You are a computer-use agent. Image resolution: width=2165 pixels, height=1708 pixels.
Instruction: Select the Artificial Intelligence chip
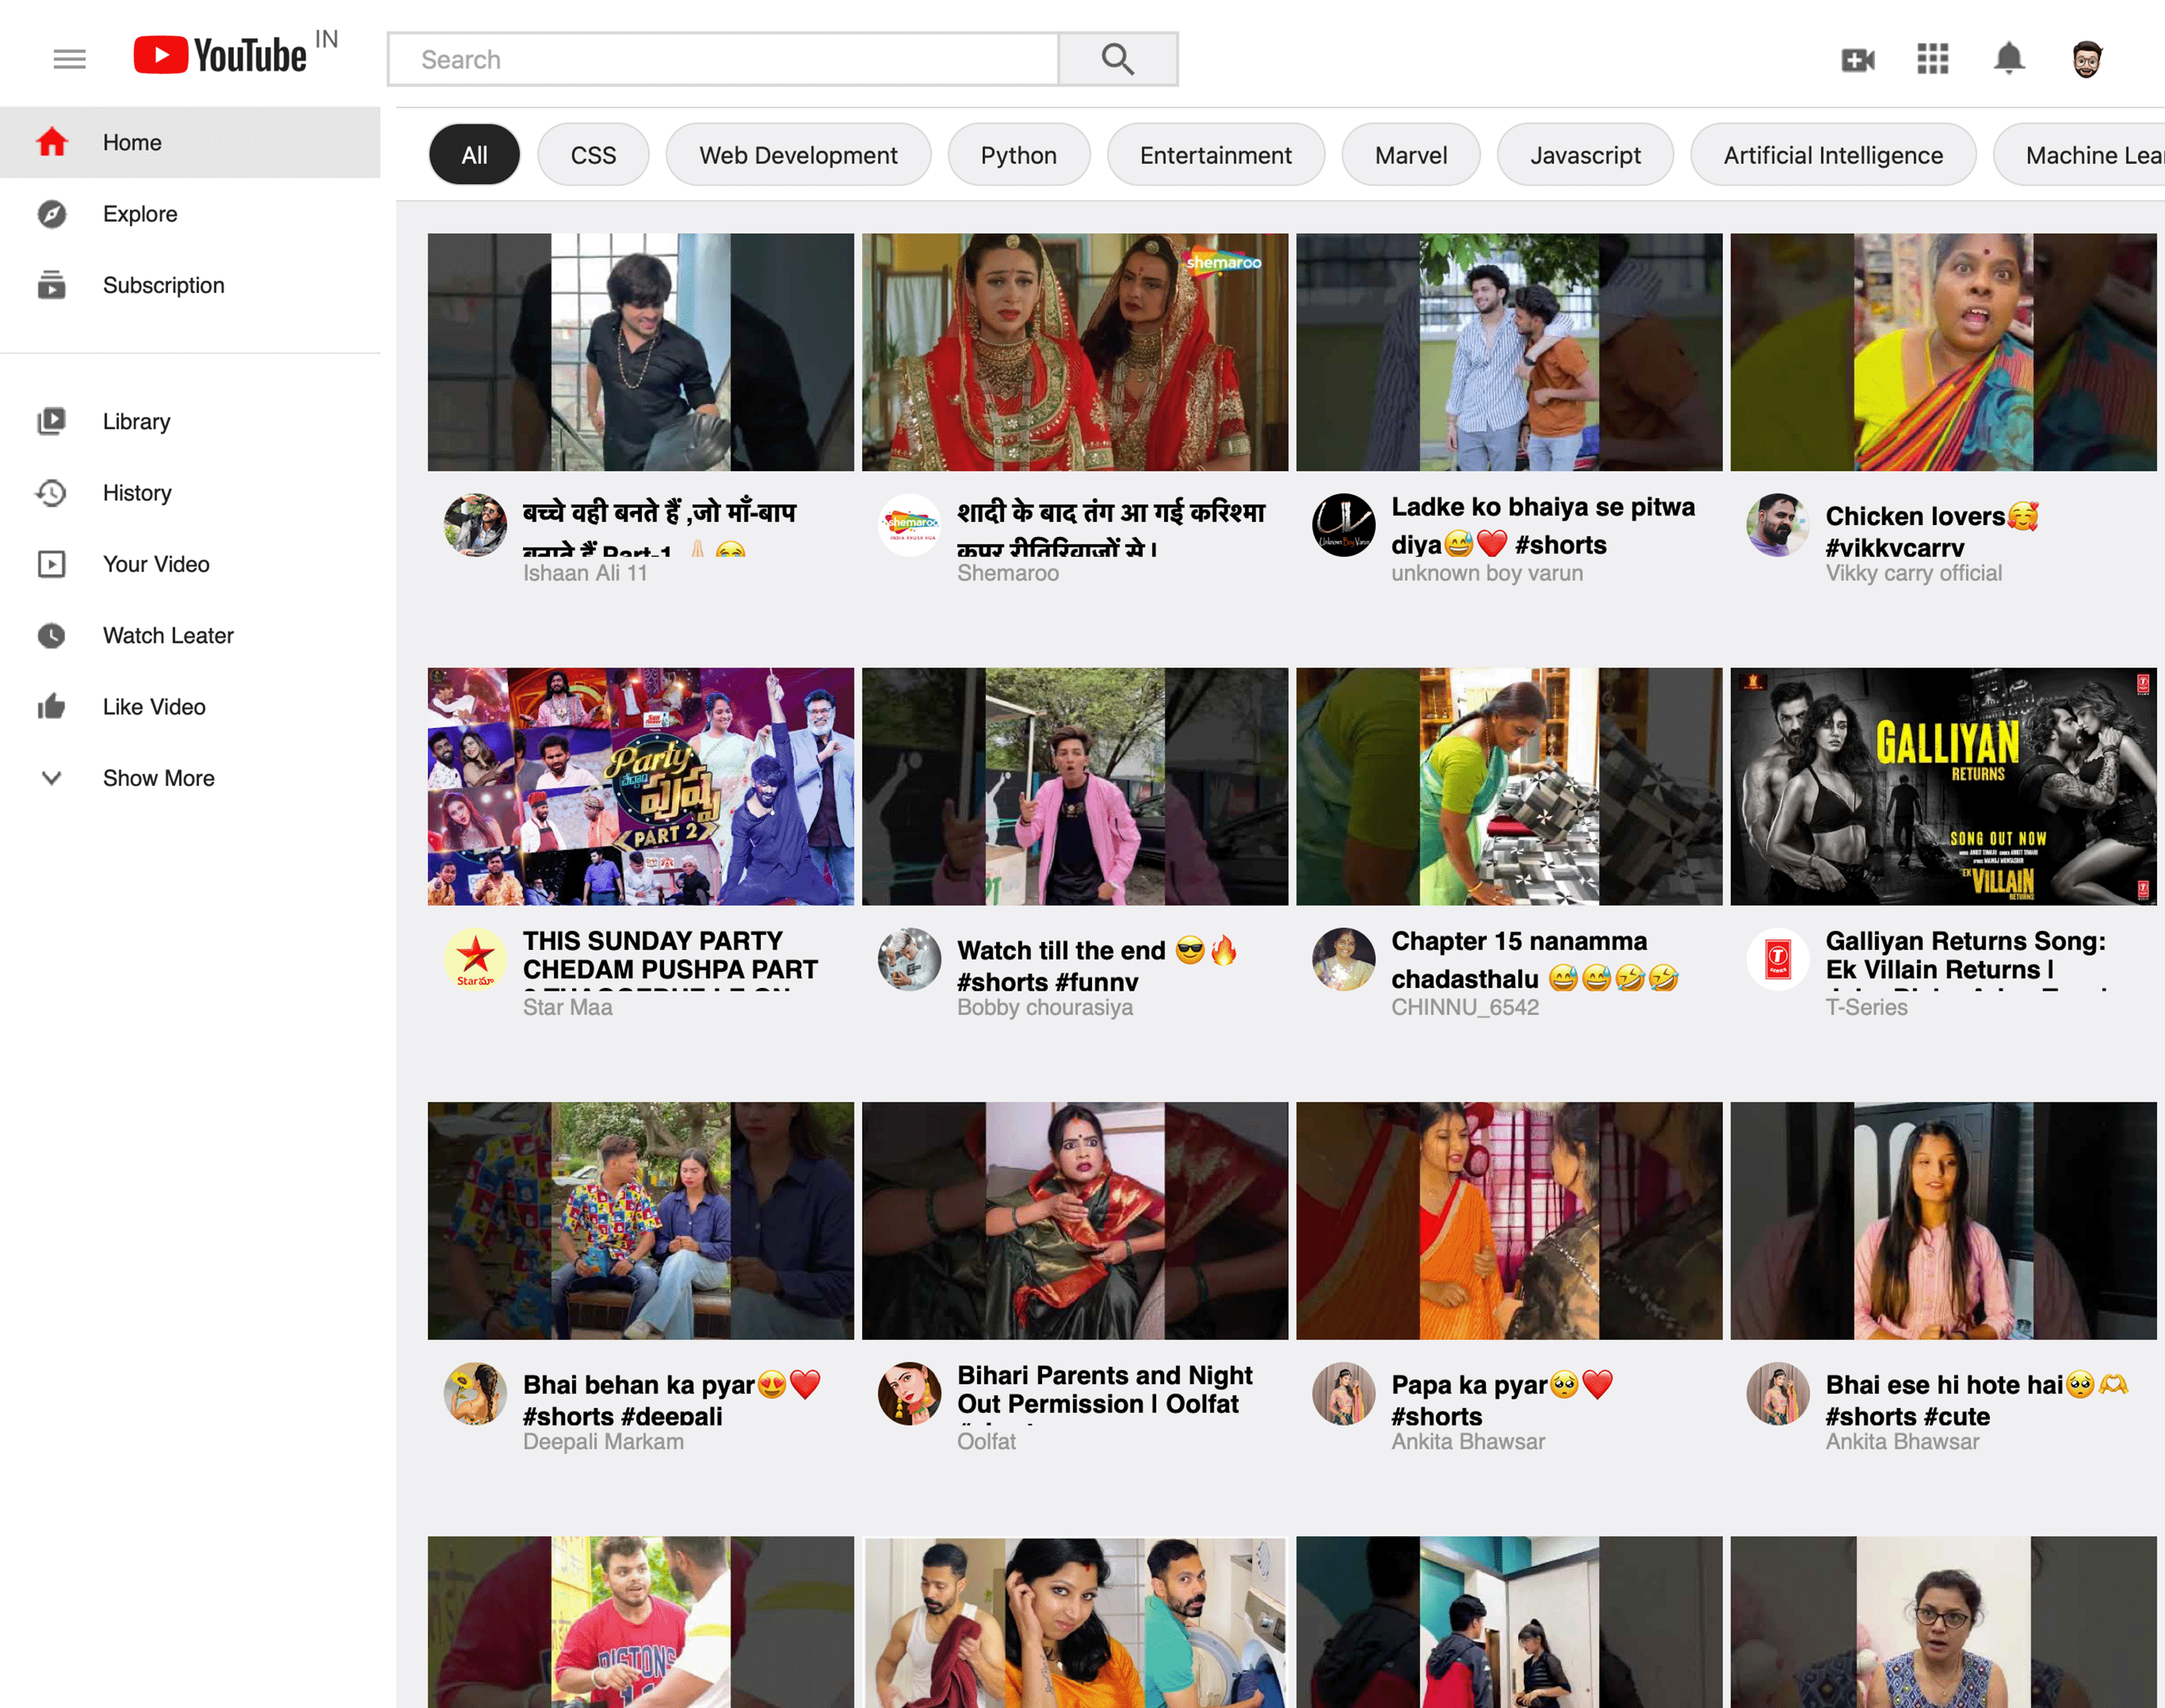[x=1833, y=155]
